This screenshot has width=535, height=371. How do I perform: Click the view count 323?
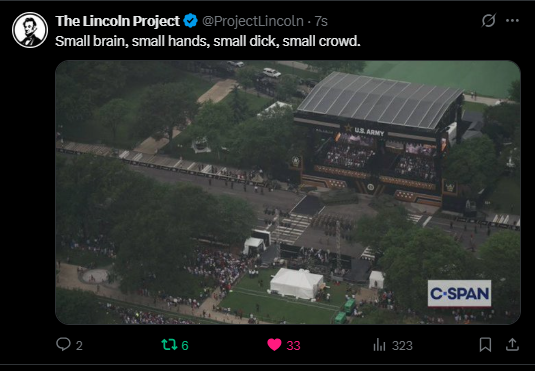click(x=402, y=346)
